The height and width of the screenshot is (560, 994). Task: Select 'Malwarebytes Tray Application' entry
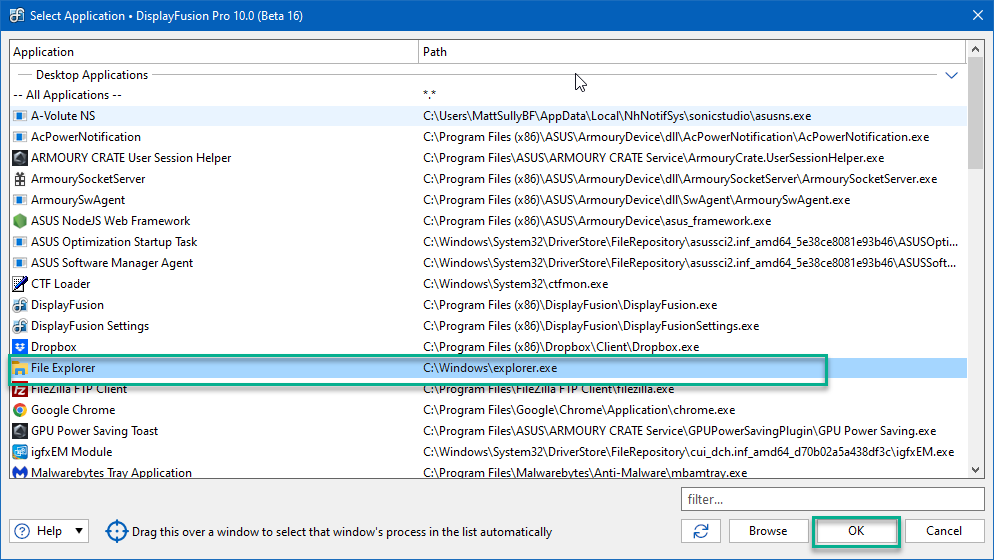111,472
